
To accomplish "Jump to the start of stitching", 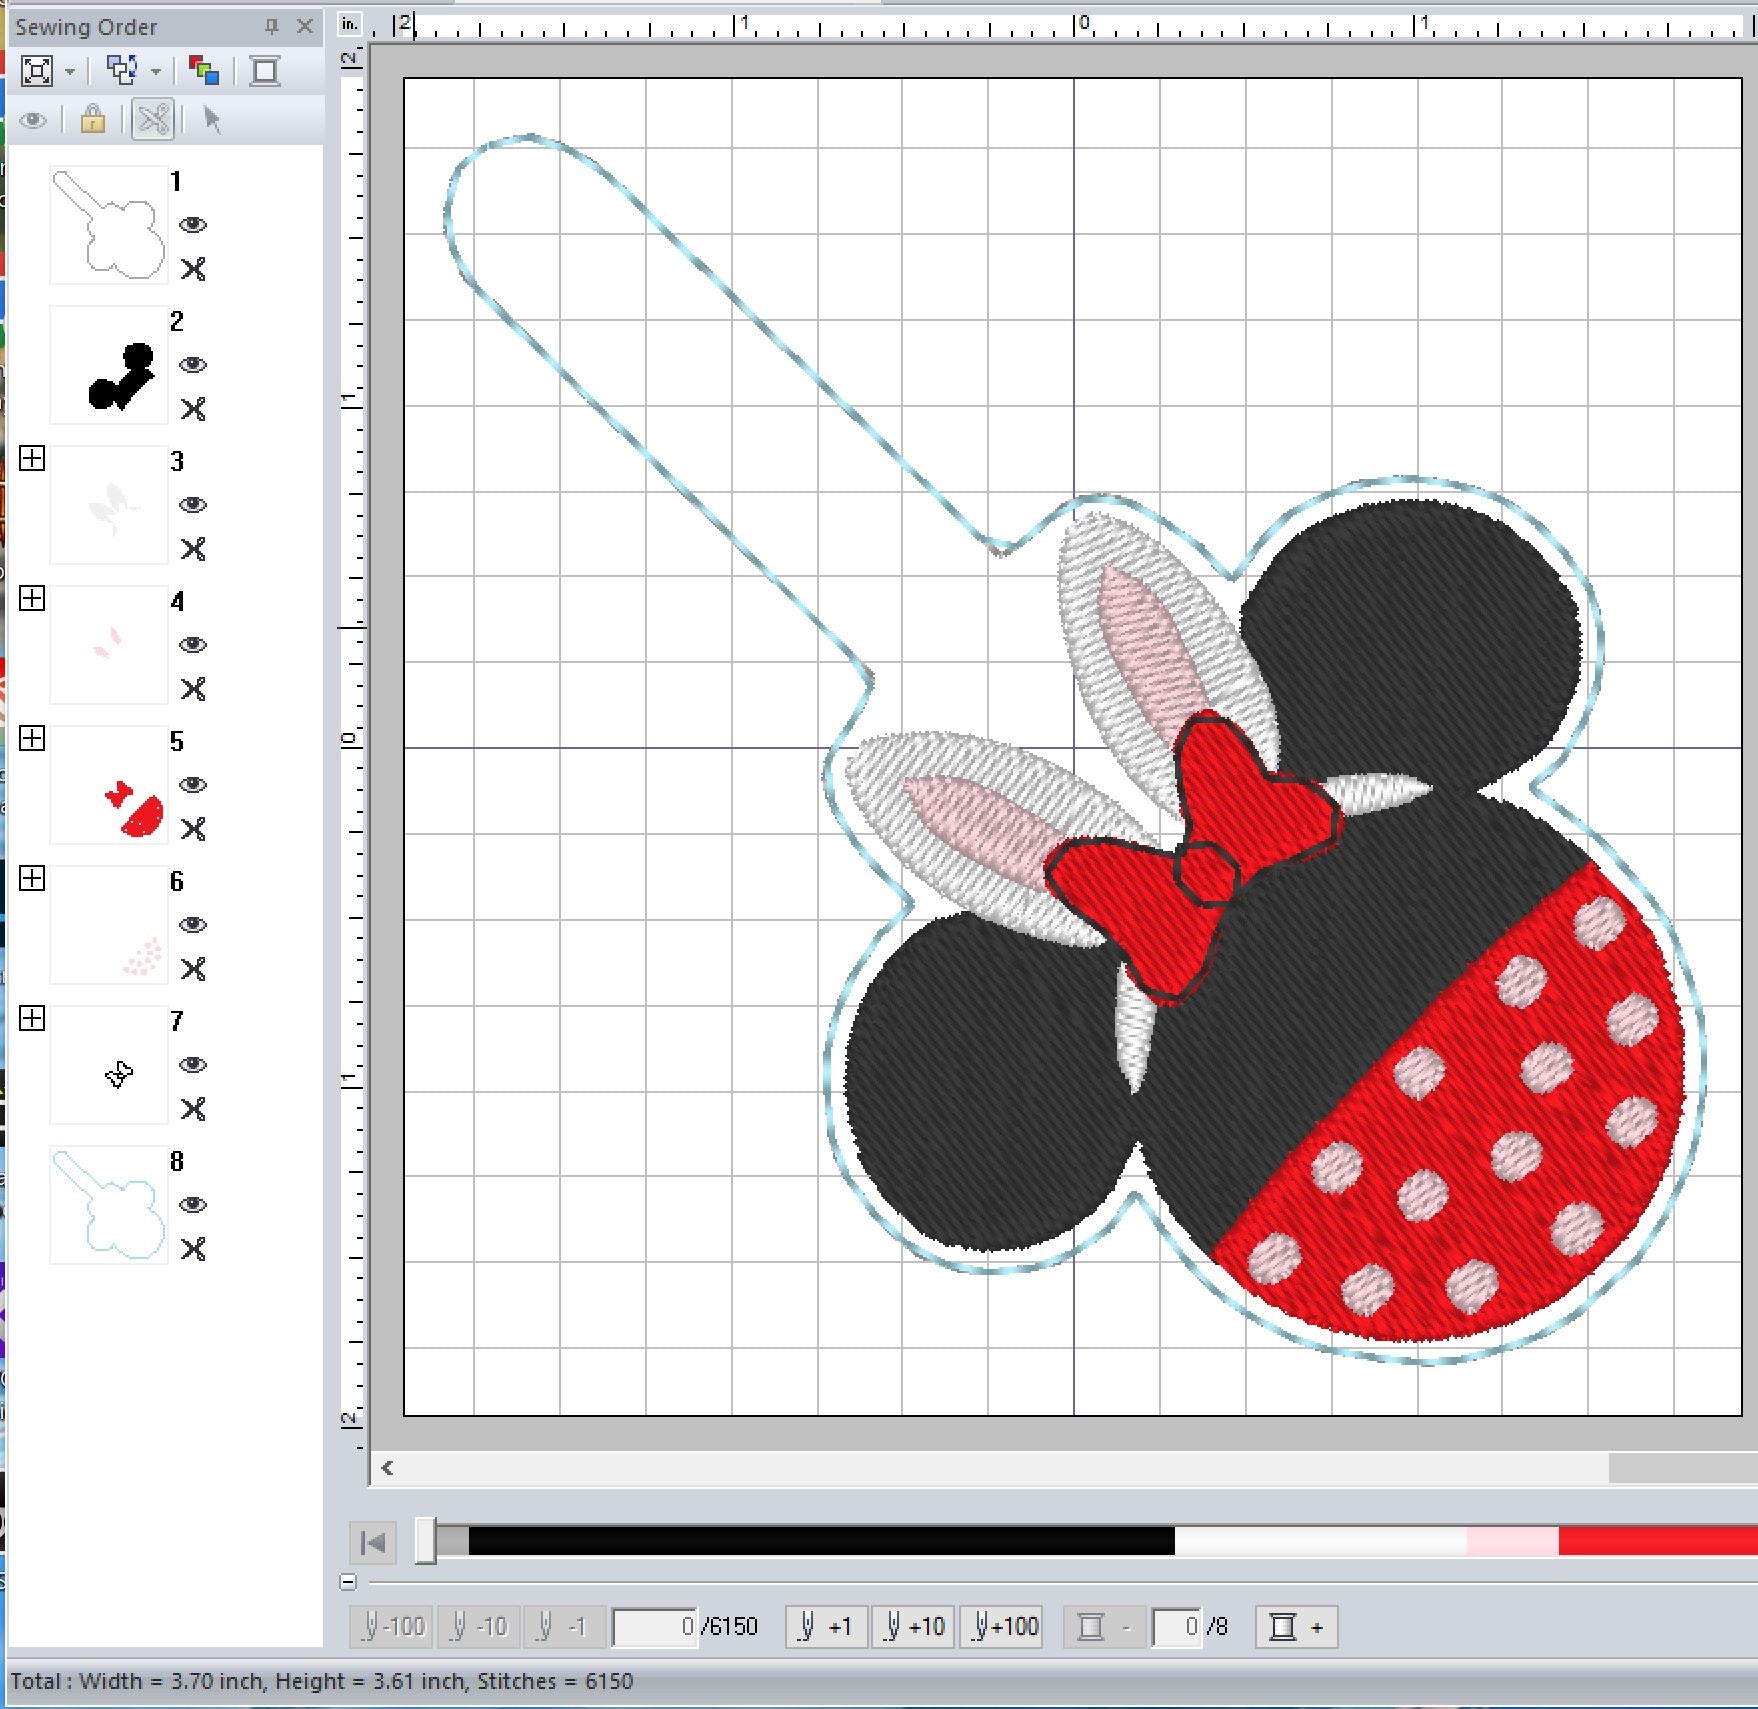I will click(x=373, y=1542).
